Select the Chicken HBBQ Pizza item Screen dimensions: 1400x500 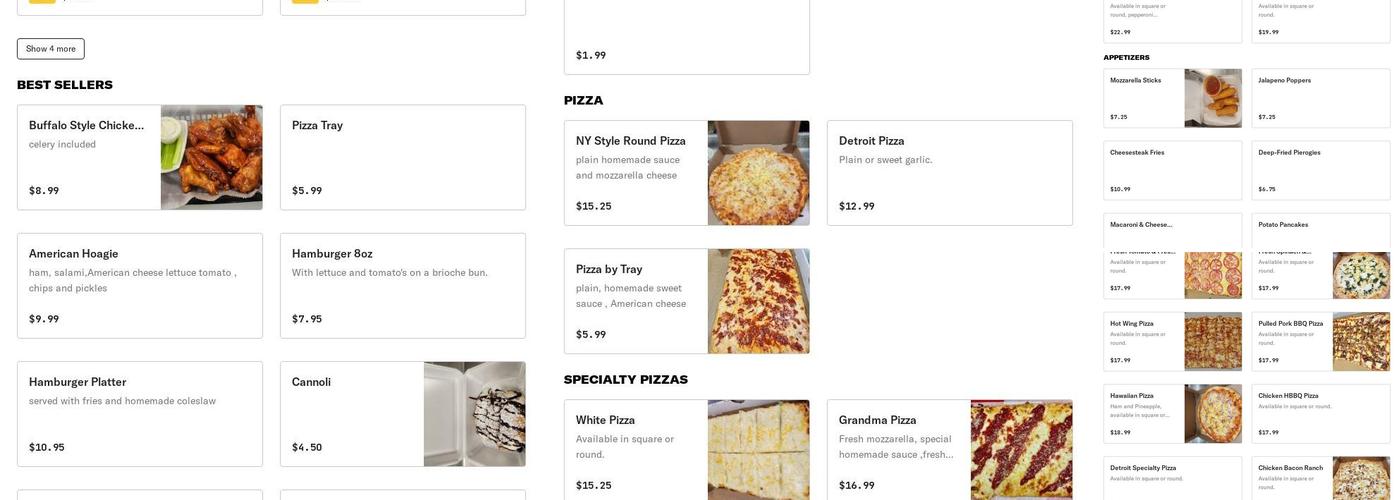click(1320, 414)
